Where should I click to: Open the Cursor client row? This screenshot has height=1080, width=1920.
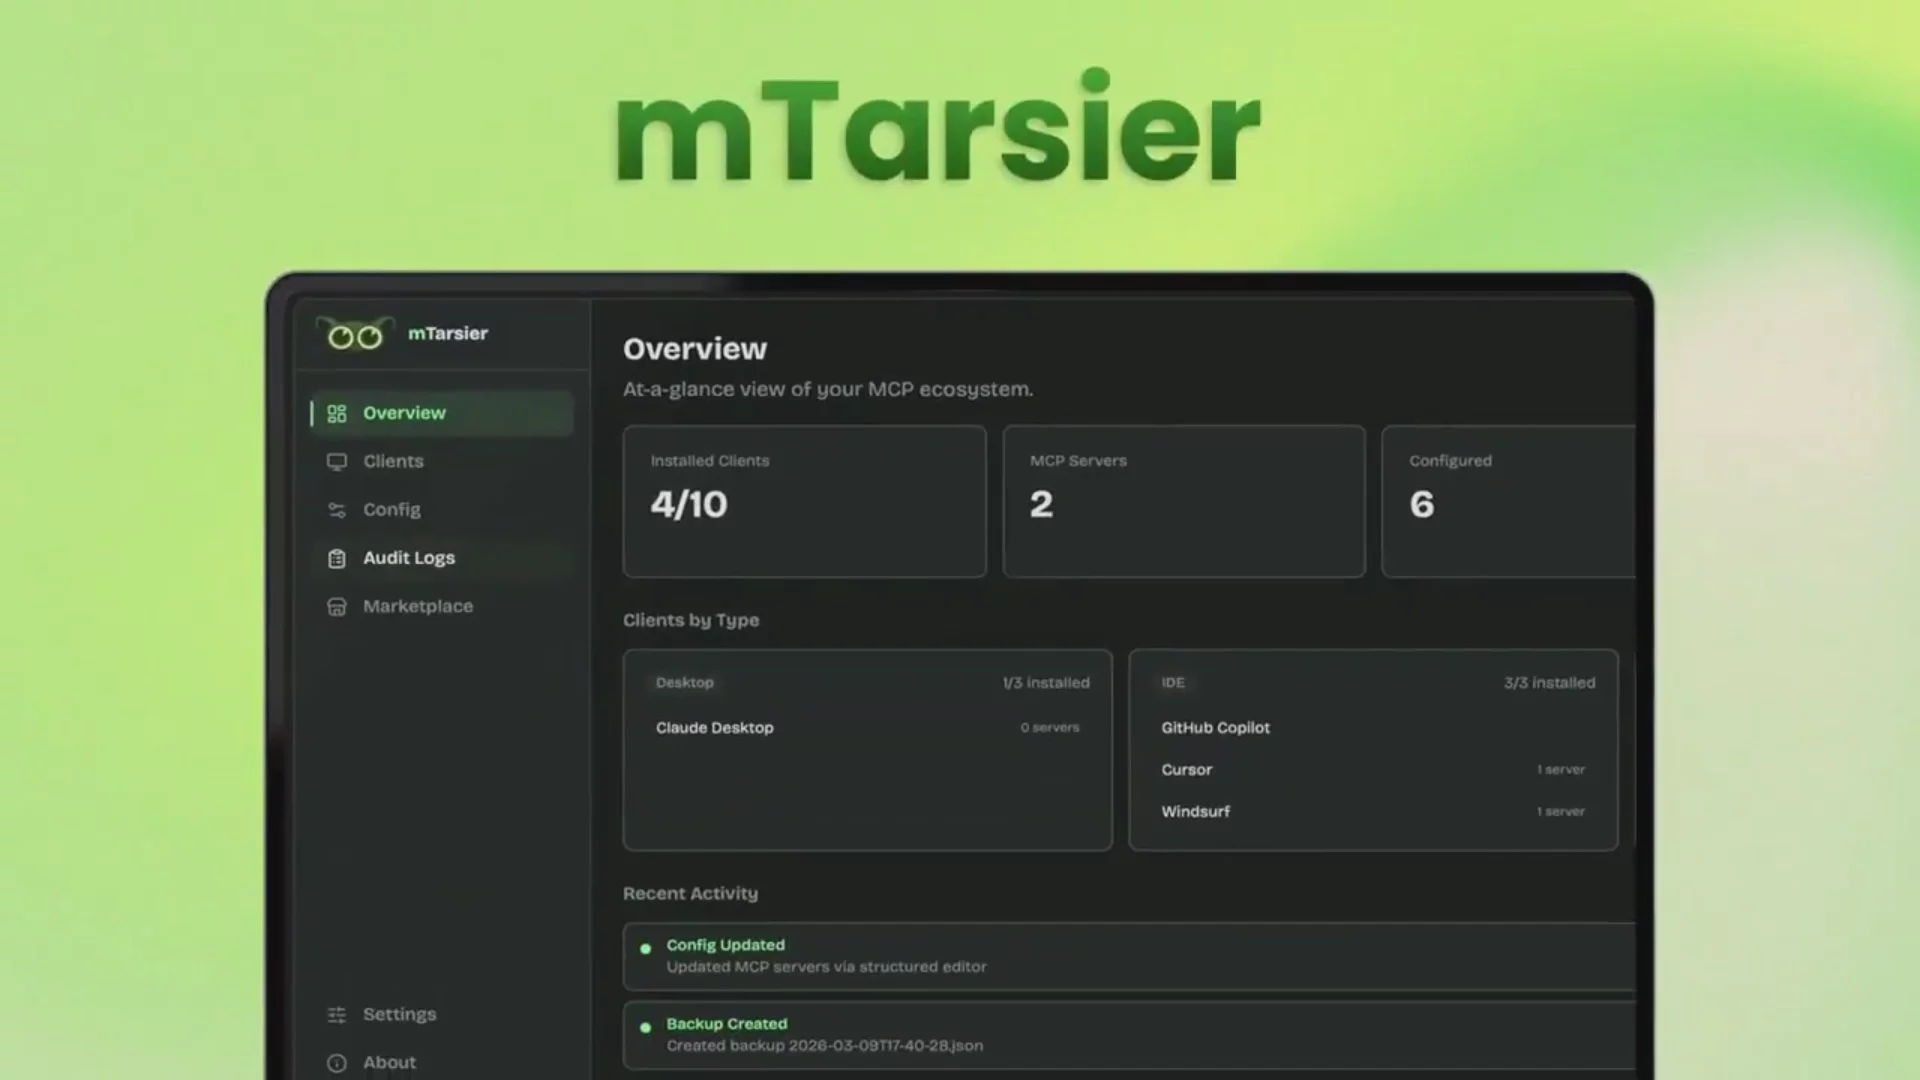point(1373,770)
